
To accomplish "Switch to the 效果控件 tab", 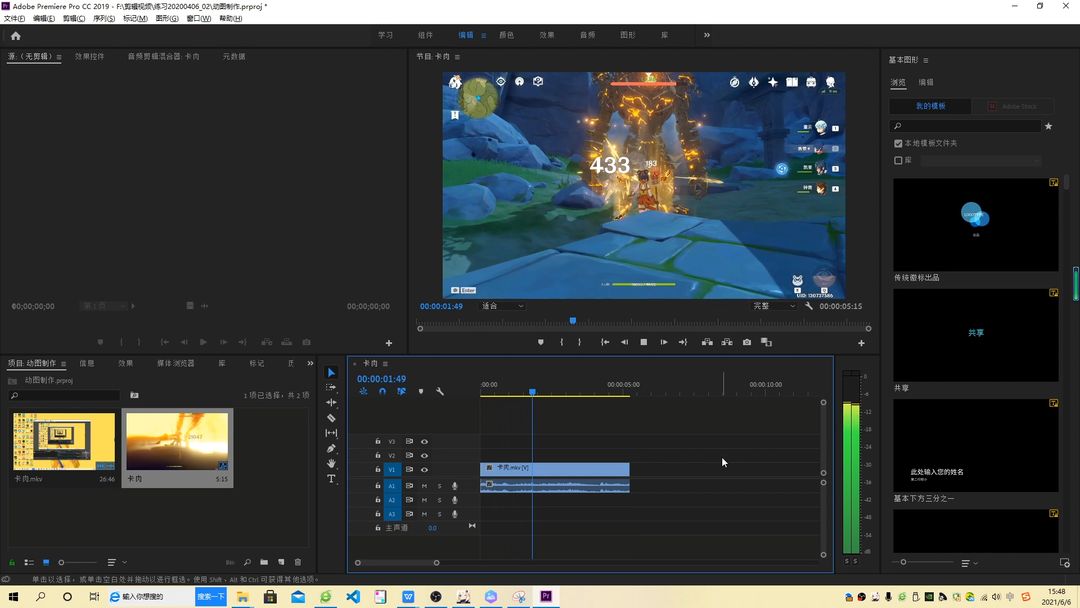I will pos(90,56).
